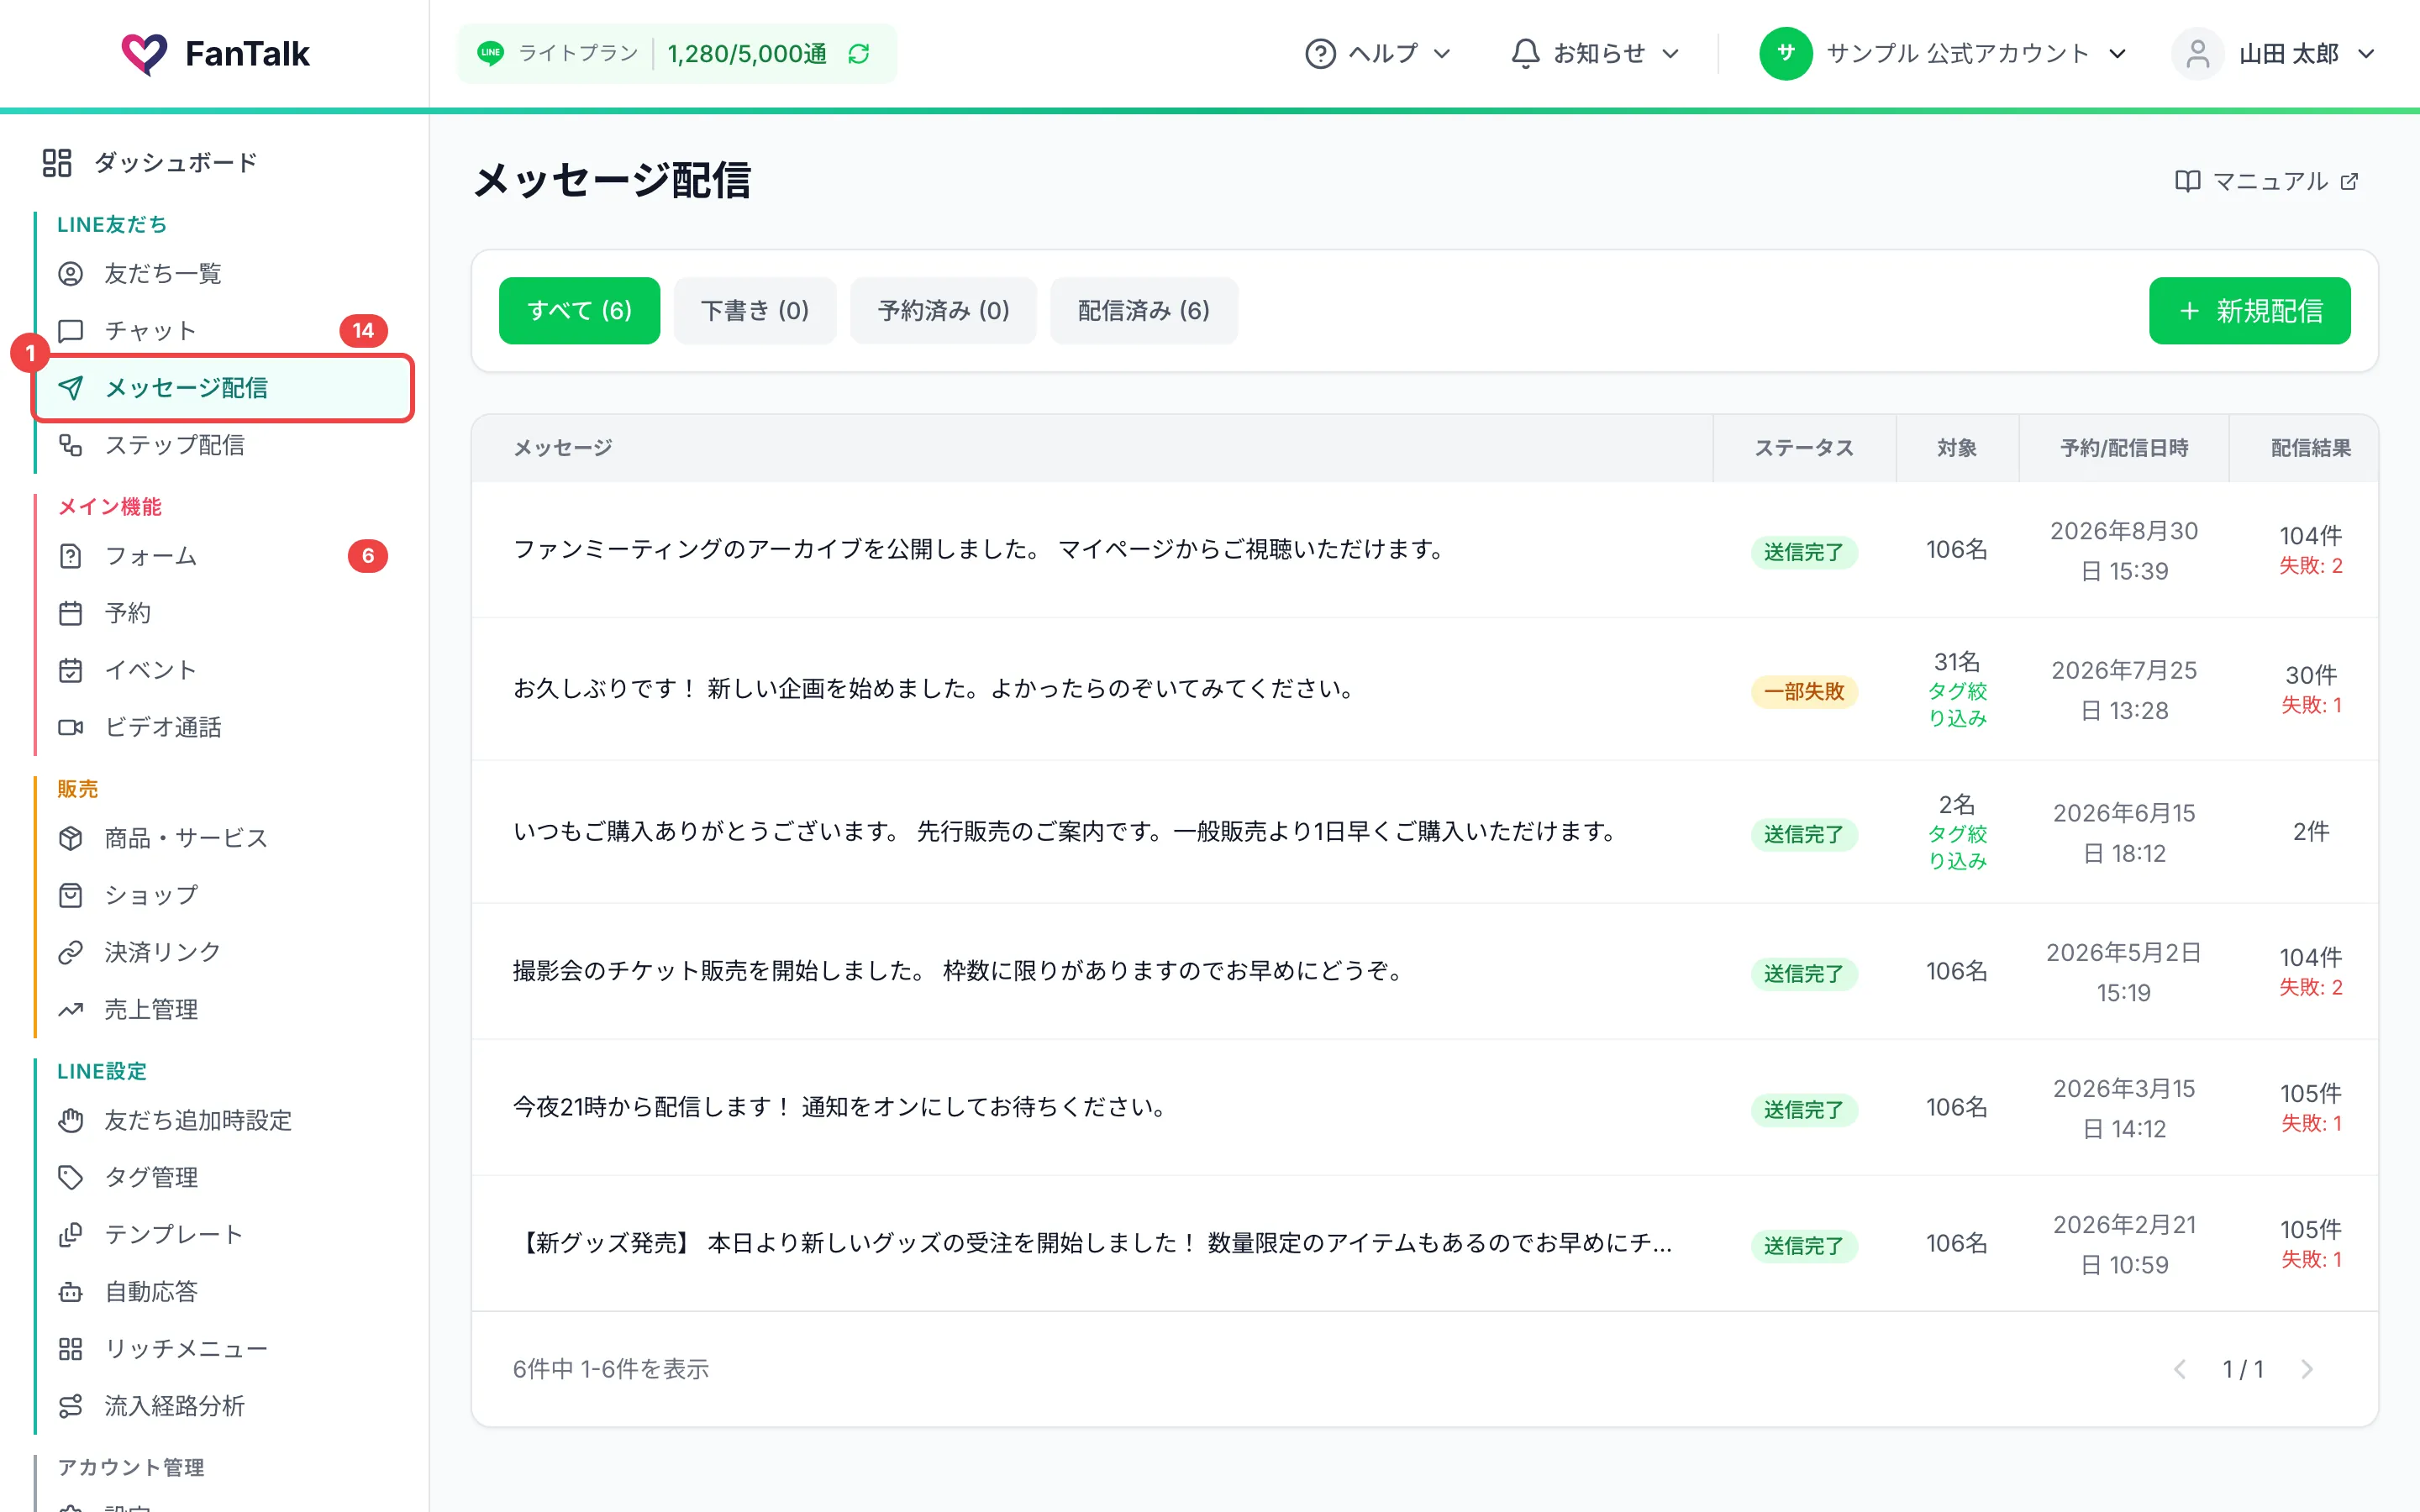The width and height of the screenshot is (2420, 1512).
Task: Click the FanTalk logo
Action: (x=216, y=53)
